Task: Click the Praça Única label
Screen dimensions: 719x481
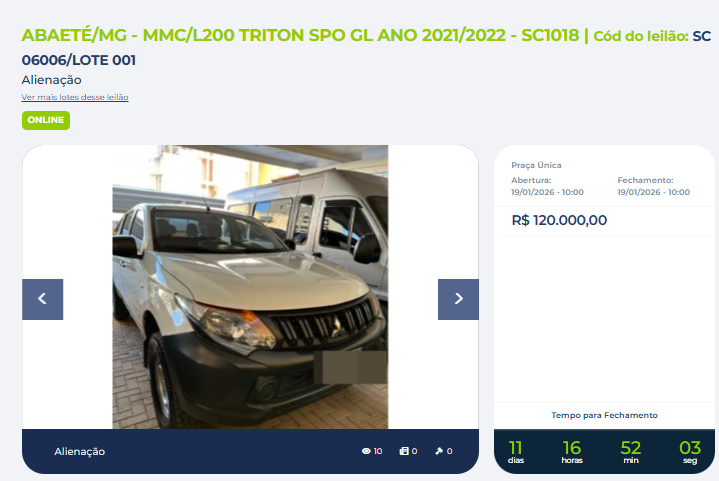Action: pos(536,165)
